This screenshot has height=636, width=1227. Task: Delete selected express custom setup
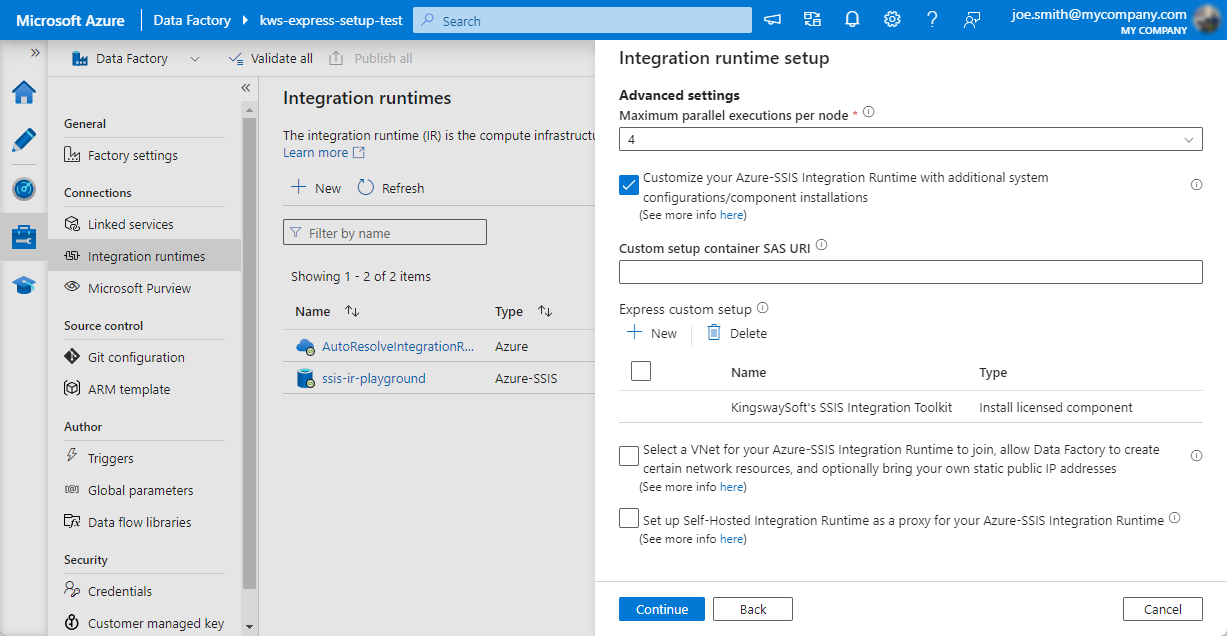pyautogui.click(x=737, y=333)
